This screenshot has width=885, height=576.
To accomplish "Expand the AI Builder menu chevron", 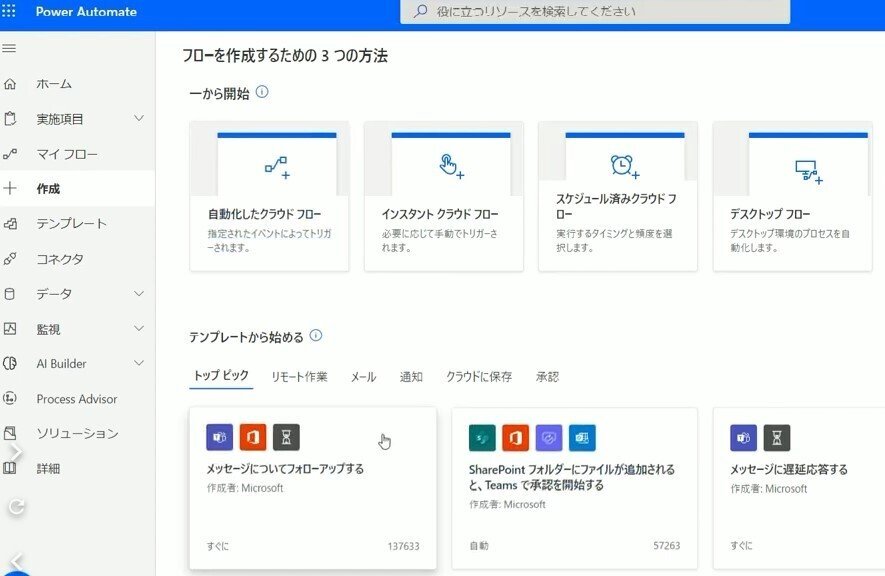I will pyautogui.click(x=139, y=363).
